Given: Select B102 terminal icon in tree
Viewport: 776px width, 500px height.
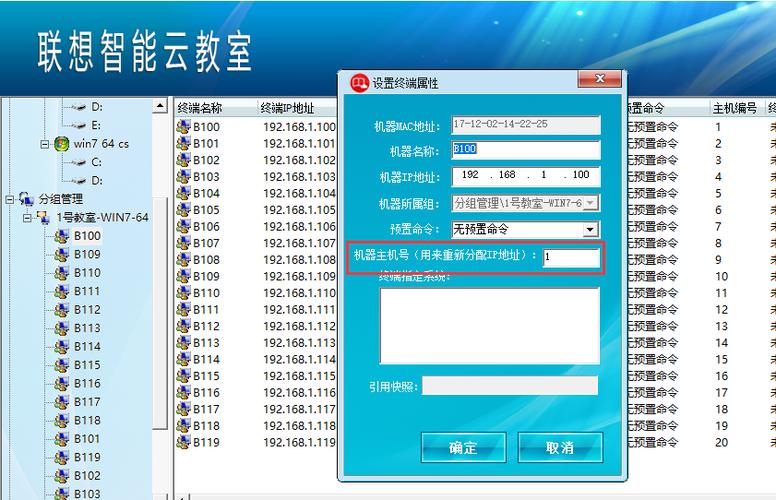Looking at the screenshot, I should pos(62,476).
